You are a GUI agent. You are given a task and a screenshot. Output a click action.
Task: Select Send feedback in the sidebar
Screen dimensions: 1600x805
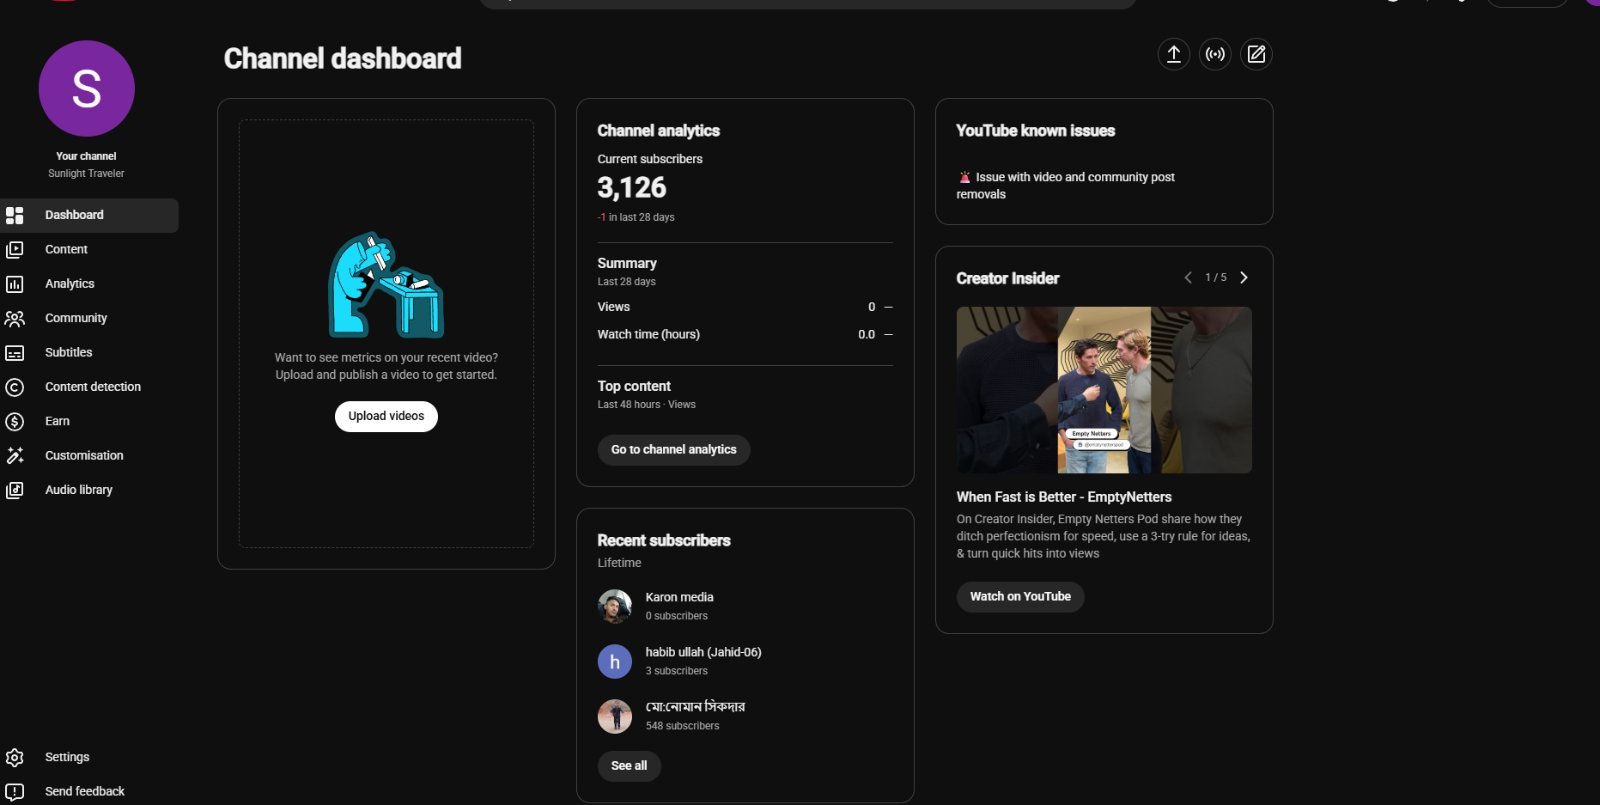coord(89,791)
